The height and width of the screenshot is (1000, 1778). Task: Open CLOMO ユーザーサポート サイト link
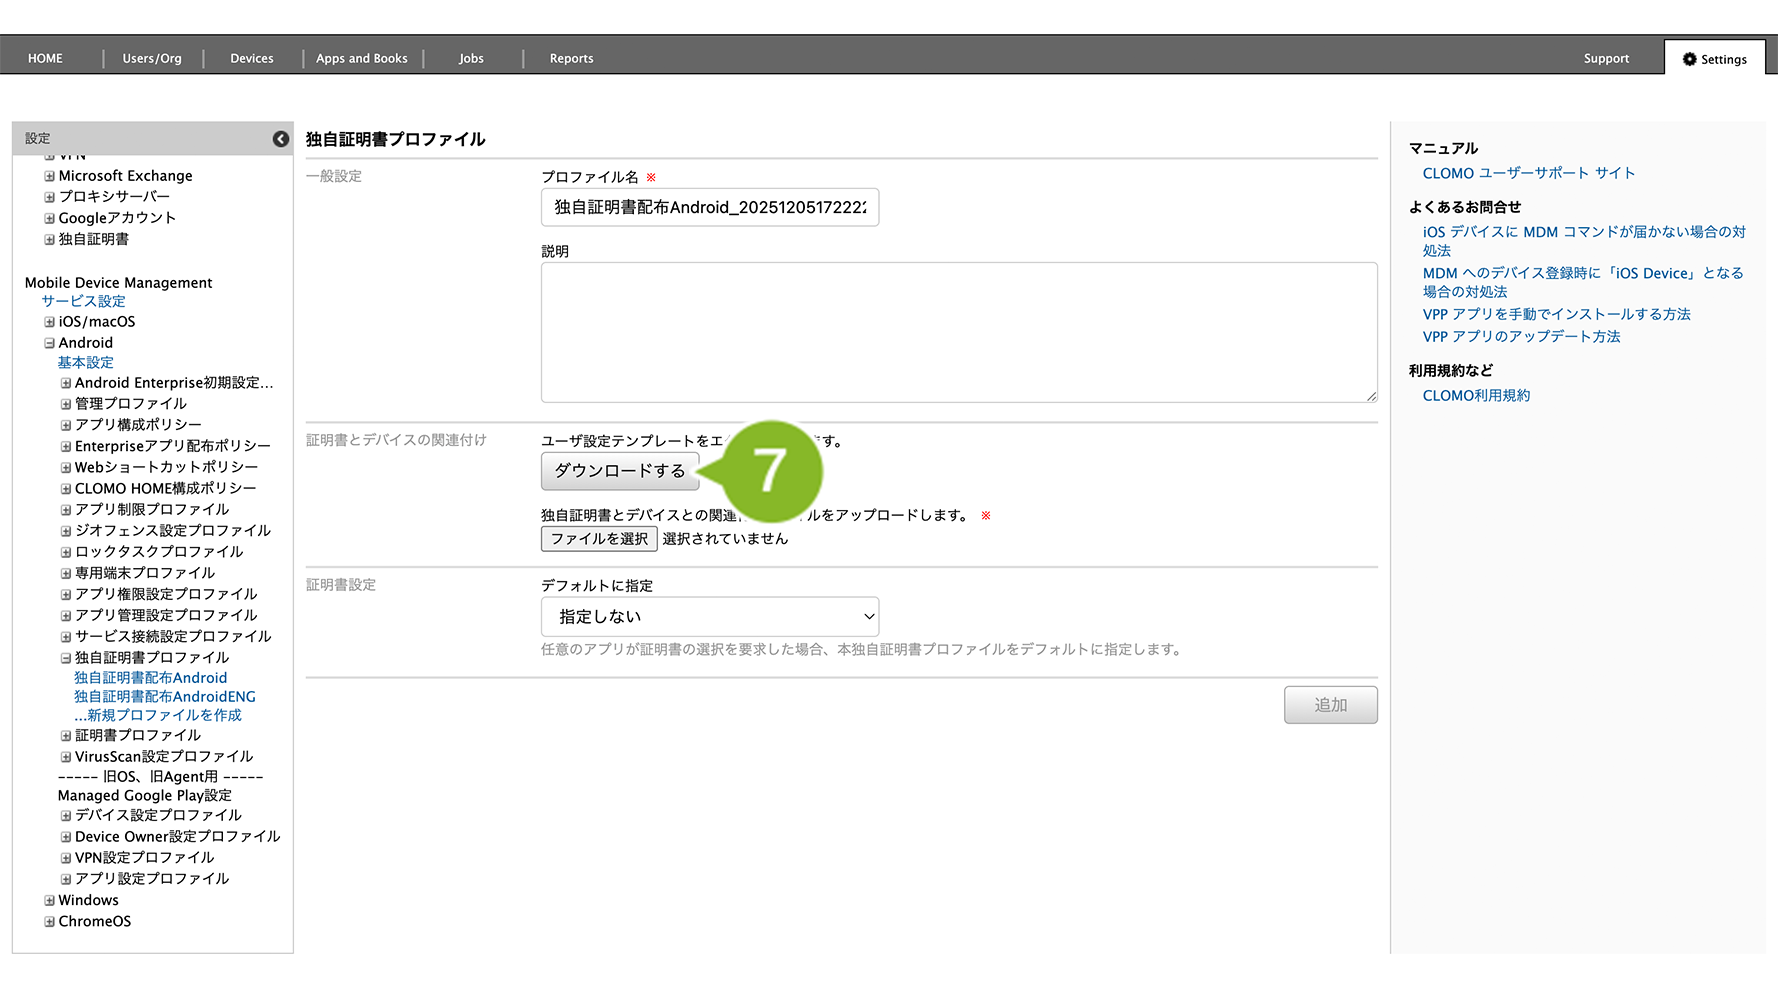(1528, 173)
